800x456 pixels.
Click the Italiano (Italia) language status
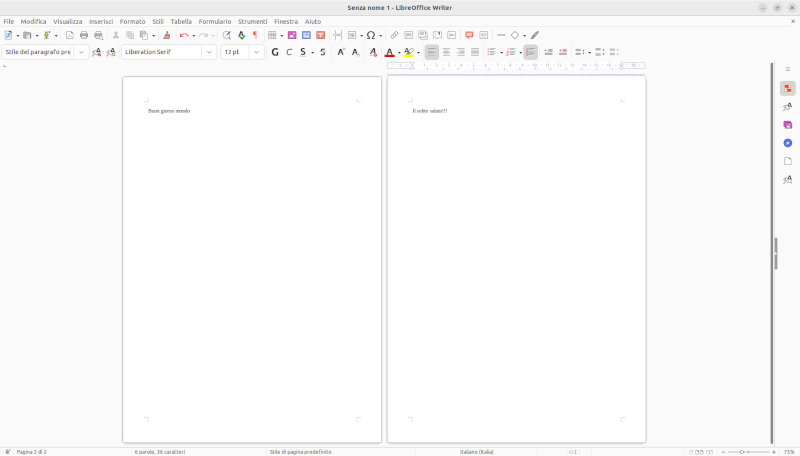(x=476, y=452)
